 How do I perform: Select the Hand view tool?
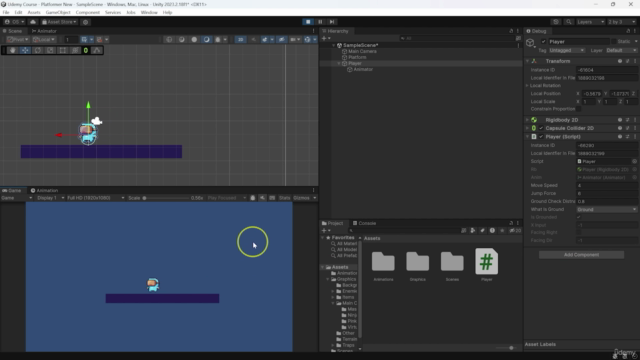click(13, 50)
